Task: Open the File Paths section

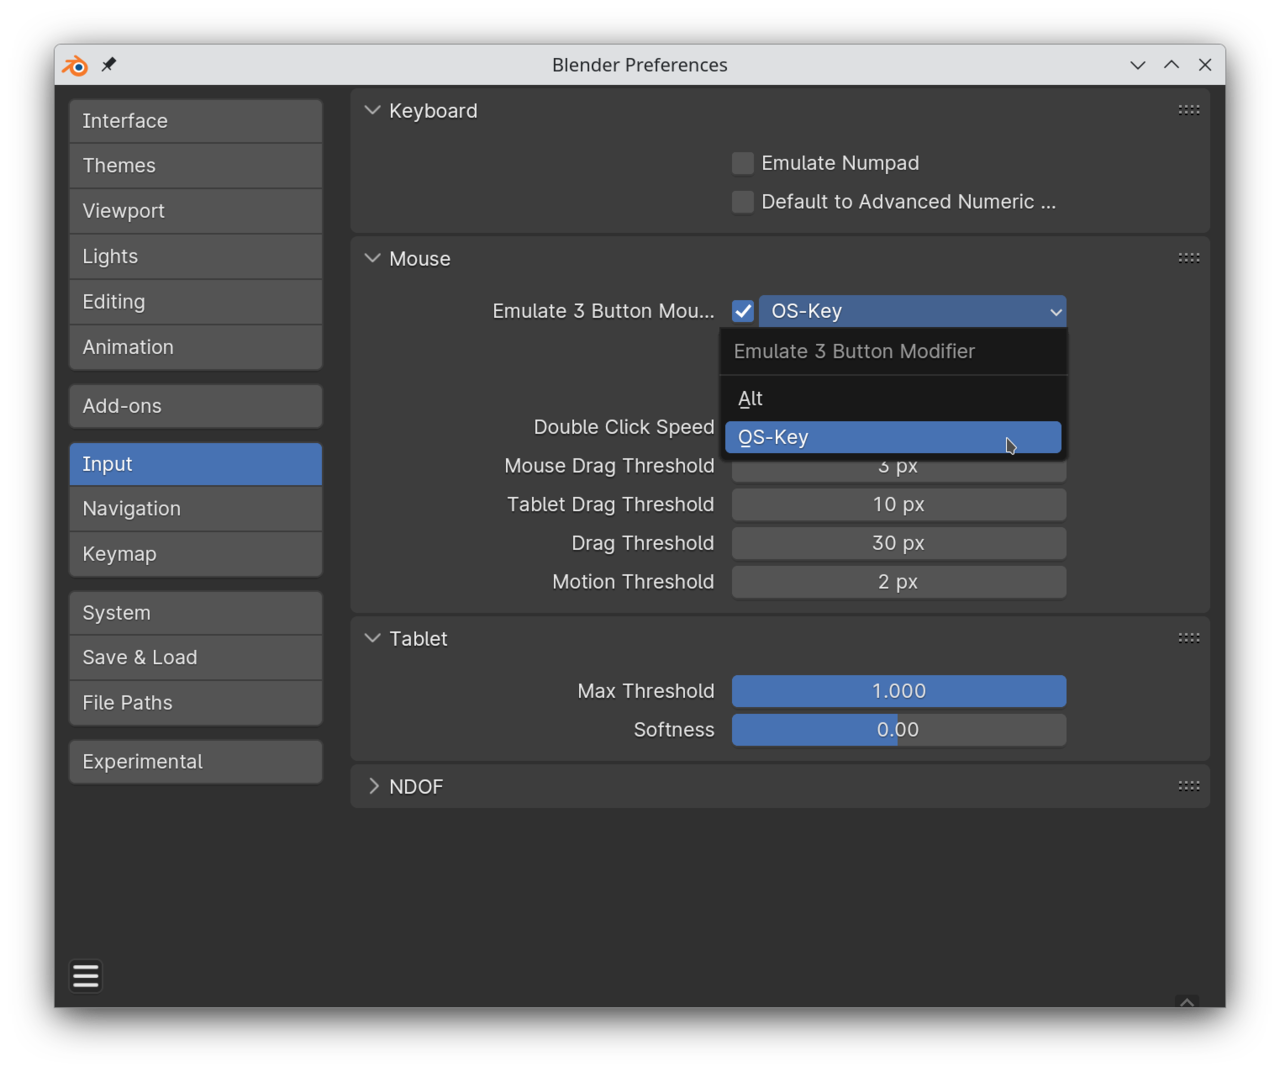Action: tap(196, 703)
